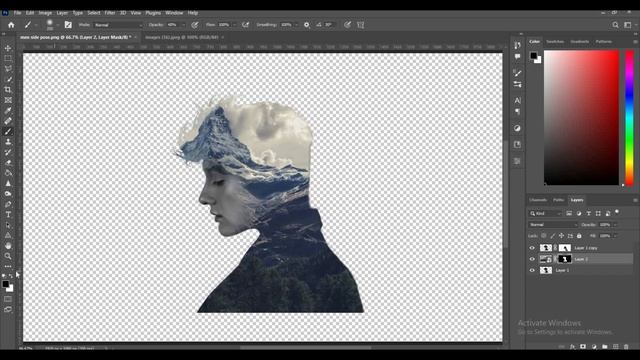Select the Eraser tool
Image resolution: width=640 pixels, height=360 pixels.
point(8,162)
